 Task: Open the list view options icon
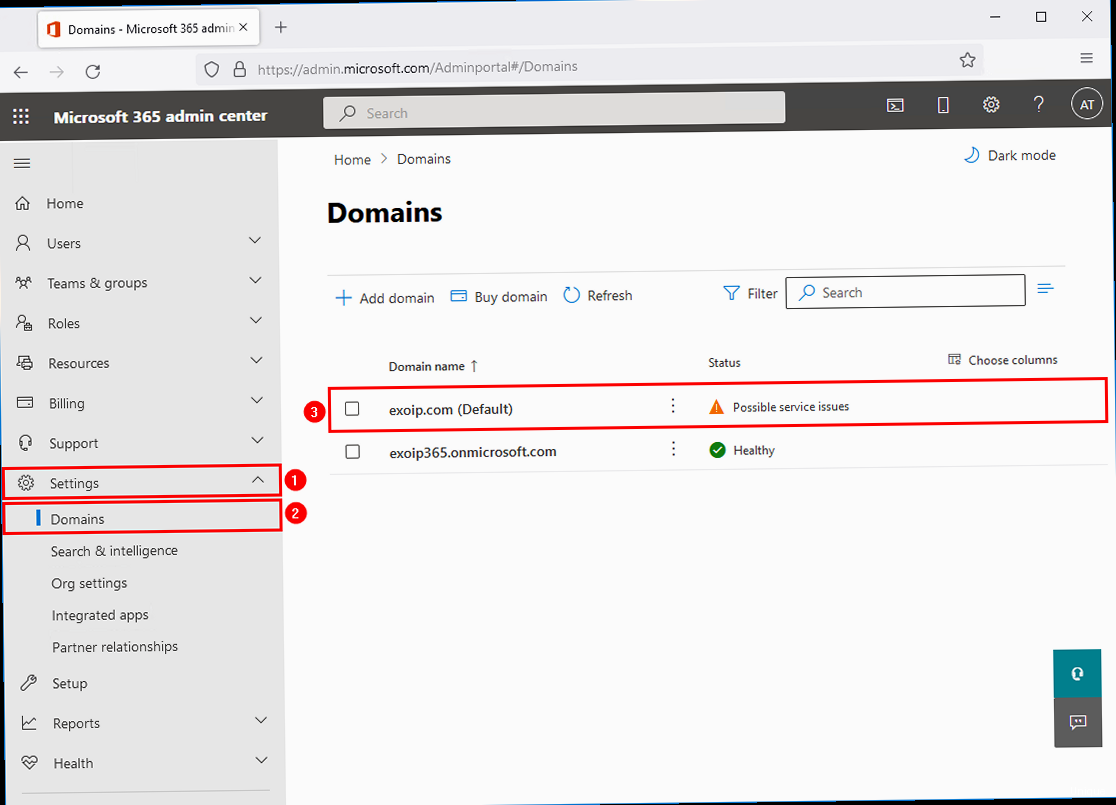coord(1046,289)
